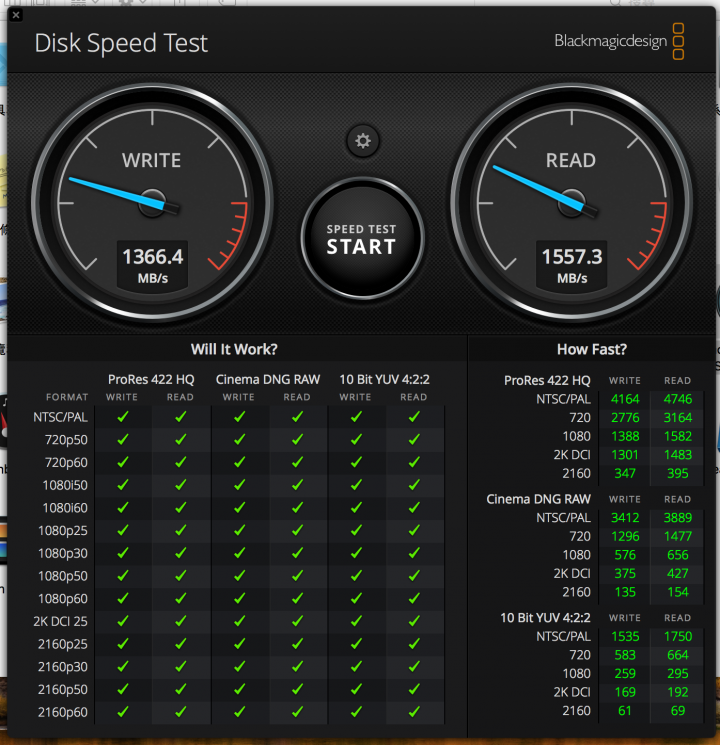This screenshot has width=720, height=745.
Task: Select the NTSC/PAL format row label
Action: (60, 417)
